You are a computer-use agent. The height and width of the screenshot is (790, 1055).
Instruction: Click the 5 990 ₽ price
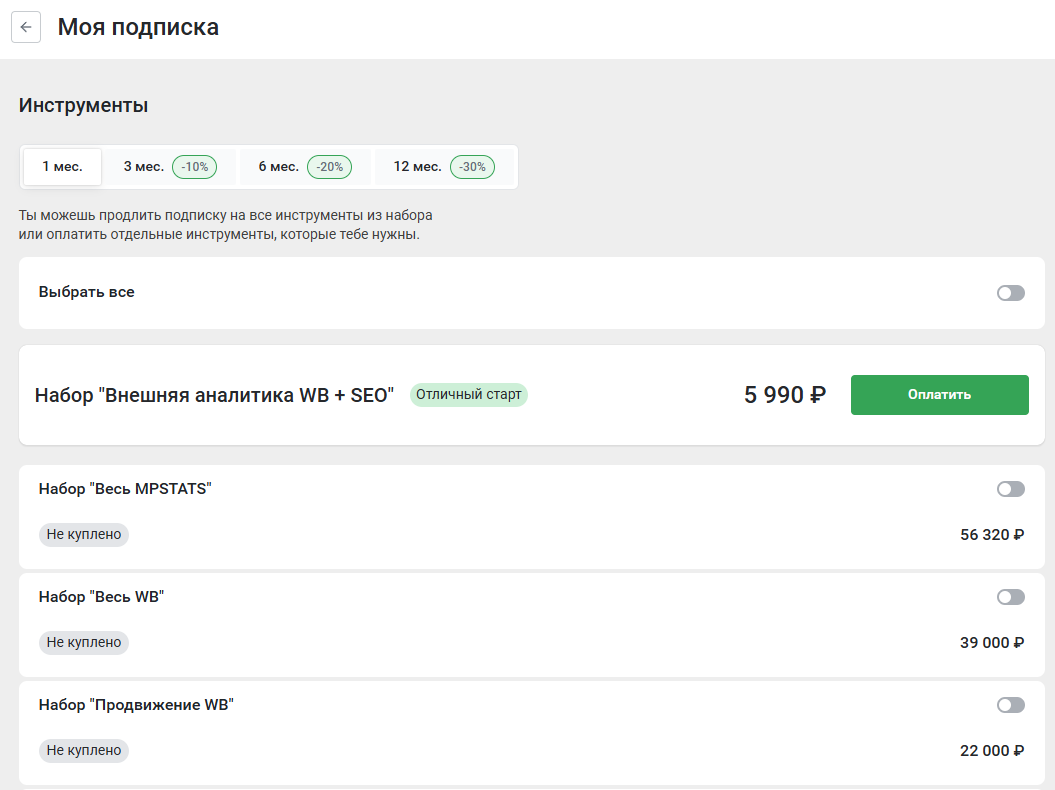(785, 395)
